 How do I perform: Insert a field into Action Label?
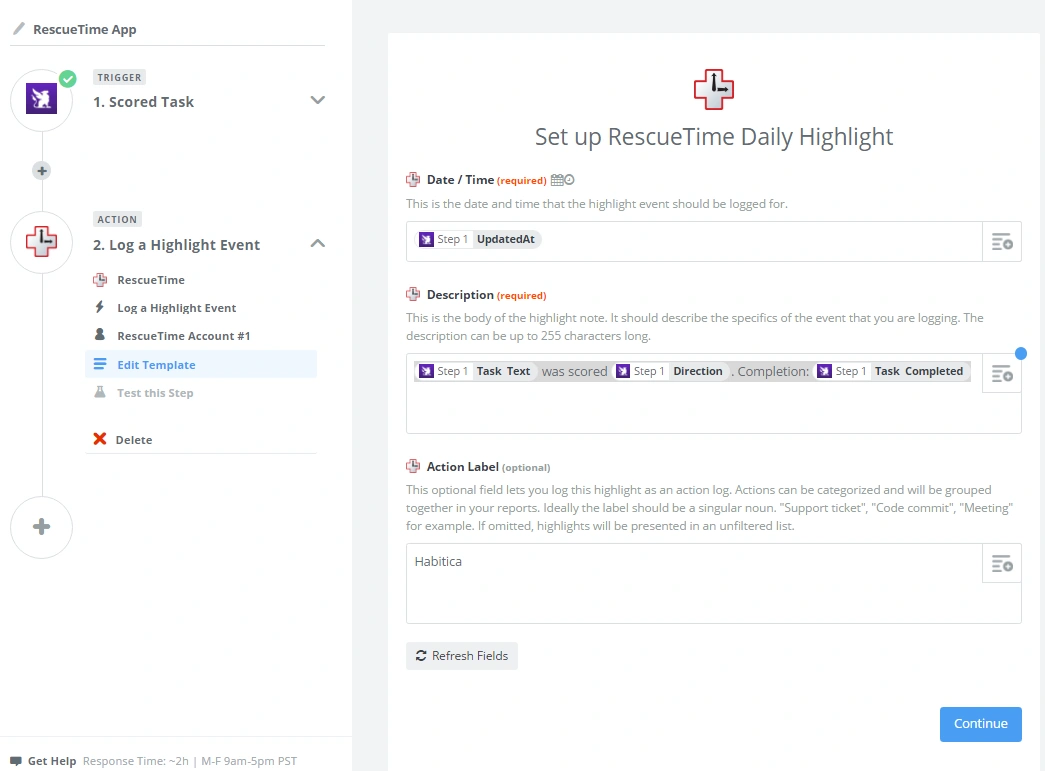point(1002,563)
